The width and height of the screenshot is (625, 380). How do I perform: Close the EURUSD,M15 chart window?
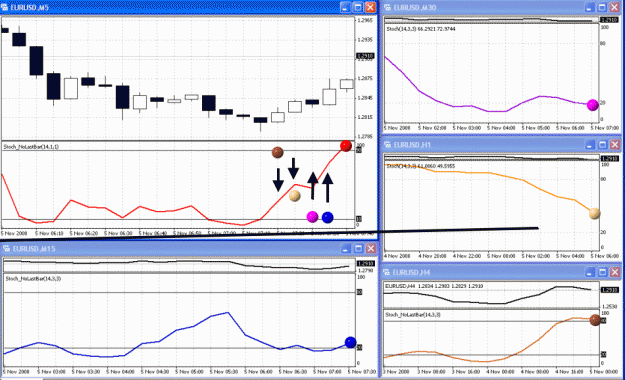[371, 249]
